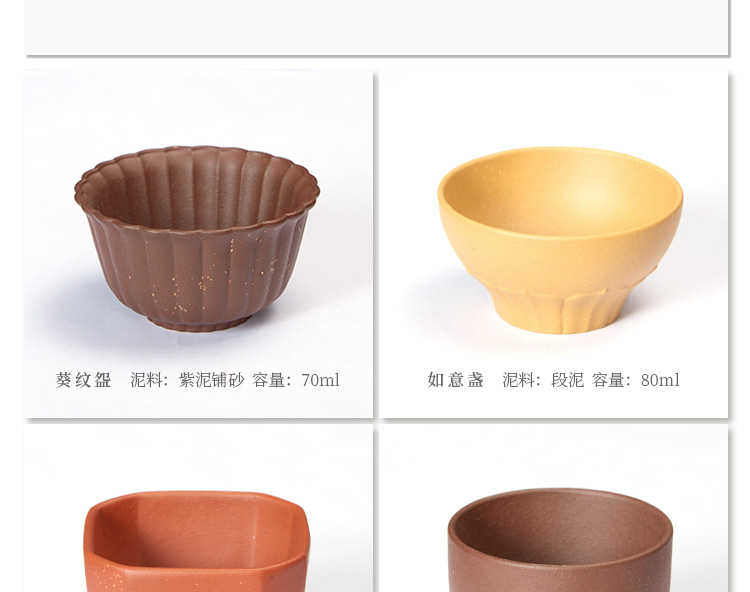Click the 泥料 label under the yellow cup
Viewport: 750px width, 592px height.
(518, 380)
